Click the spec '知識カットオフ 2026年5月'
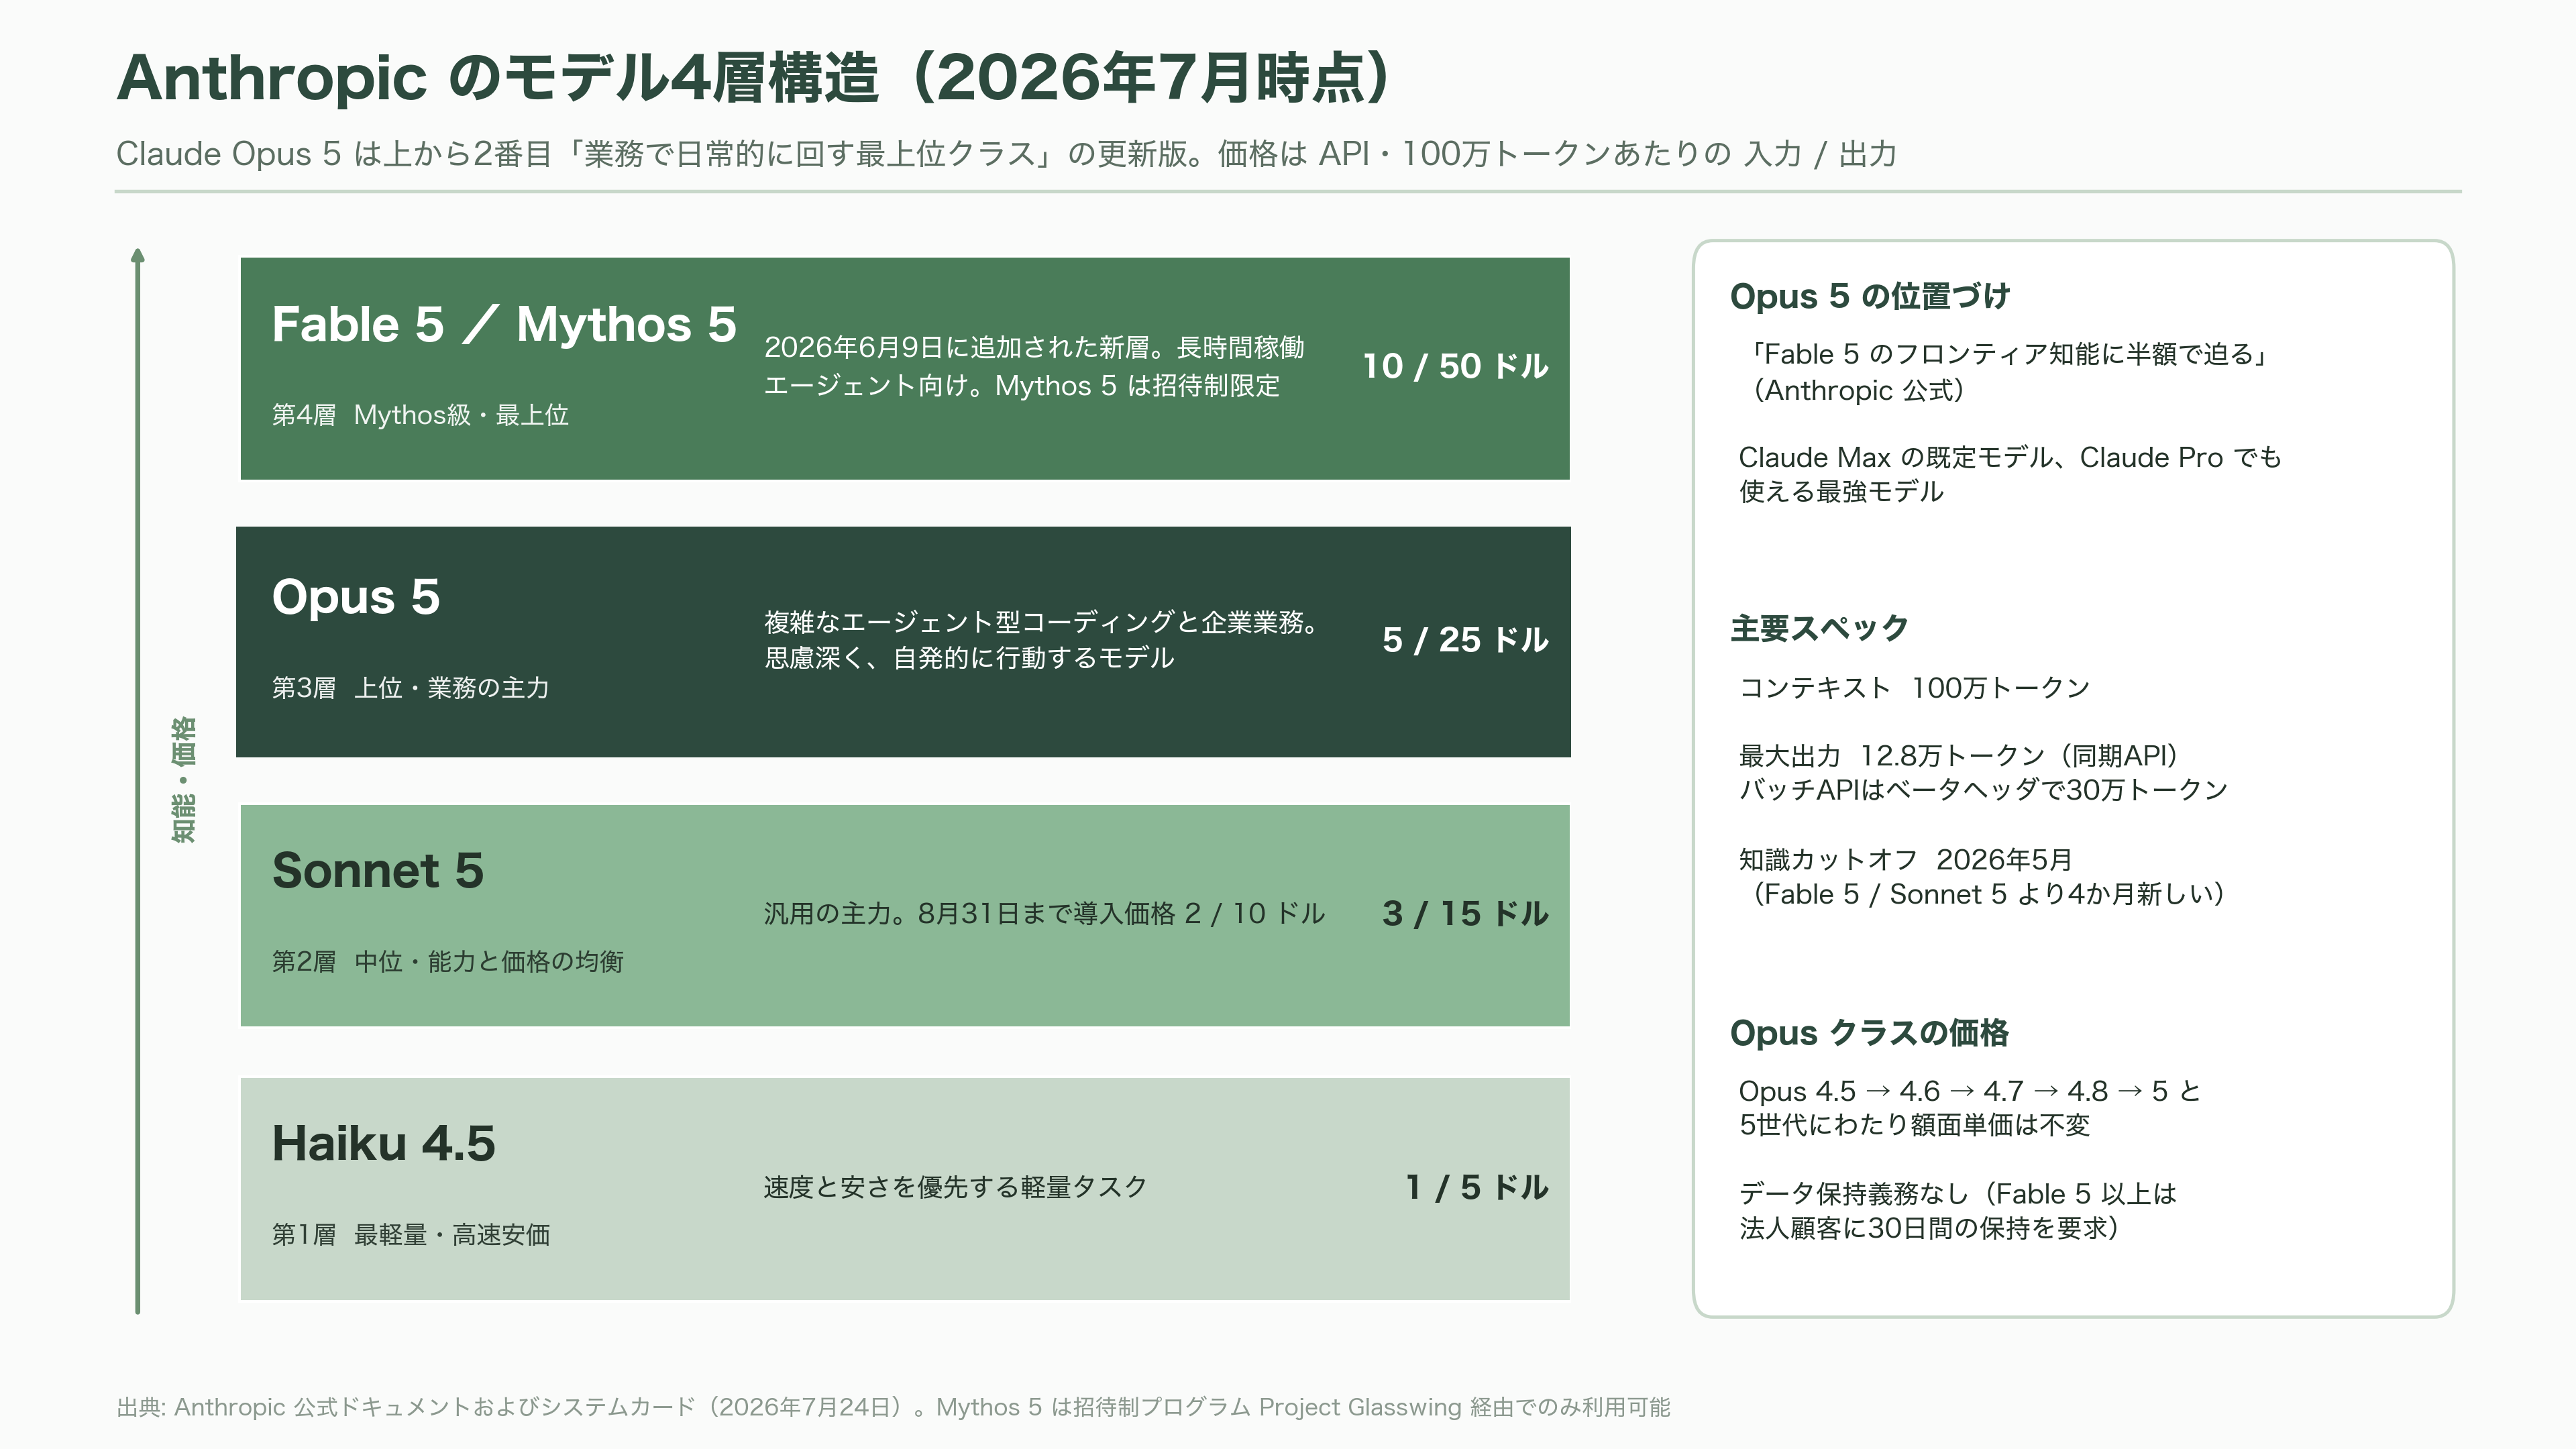 (1905, 860)
